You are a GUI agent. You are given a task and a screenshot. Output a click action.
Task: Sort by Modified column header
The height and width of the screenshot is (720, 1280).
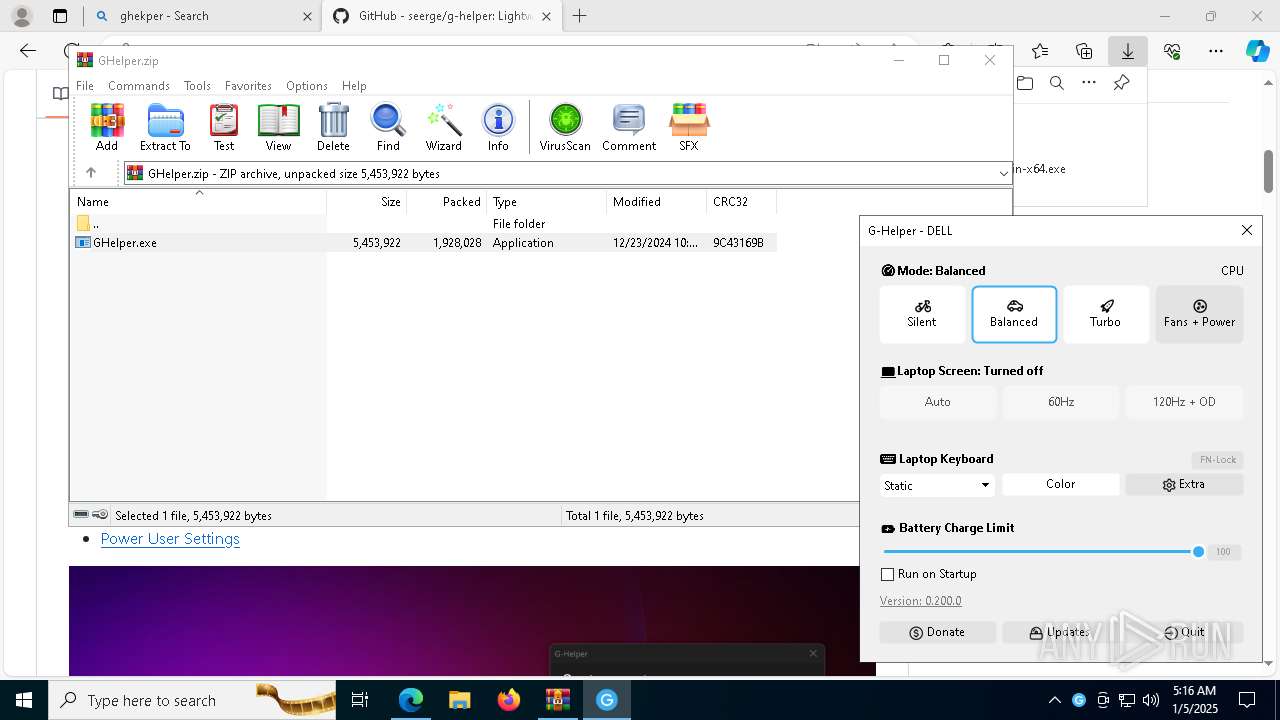(657, 202)
